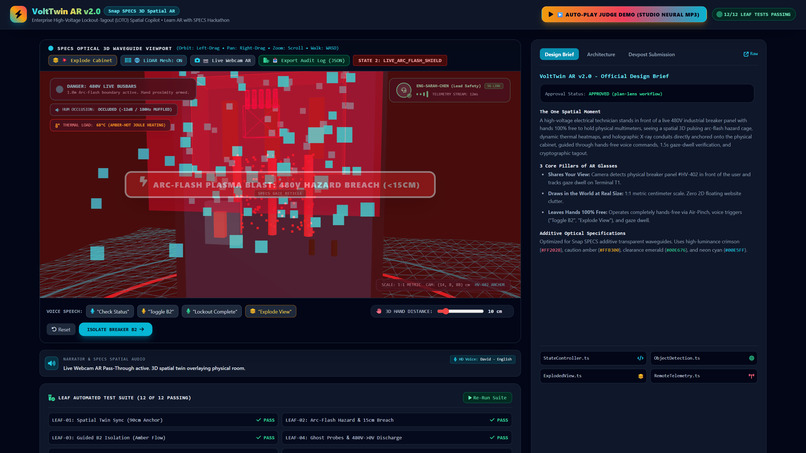
Task: Start Auto-Play Judge Demo
Action: (x=624, y=14)
